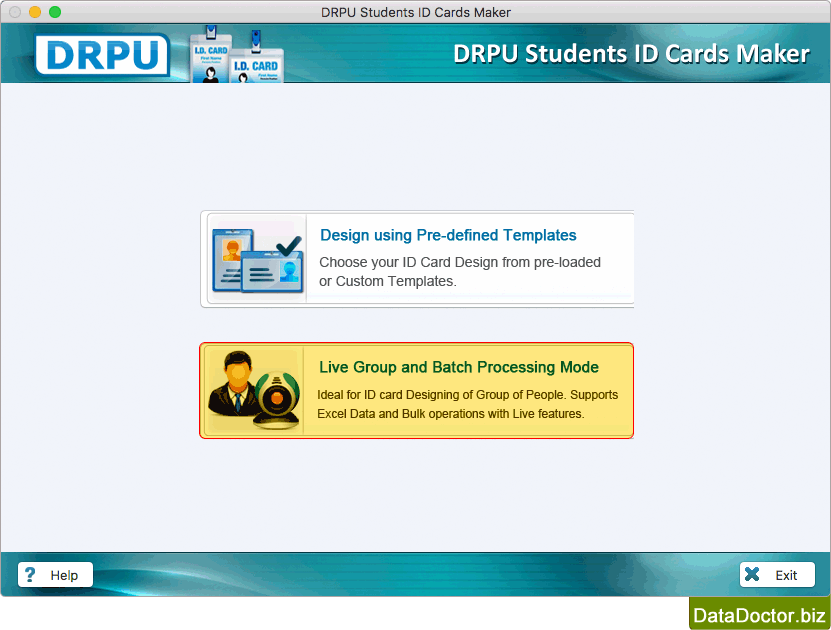Screen dimensions: 831x630
Task: Click the Exit button
Action: tap(777, 574)
